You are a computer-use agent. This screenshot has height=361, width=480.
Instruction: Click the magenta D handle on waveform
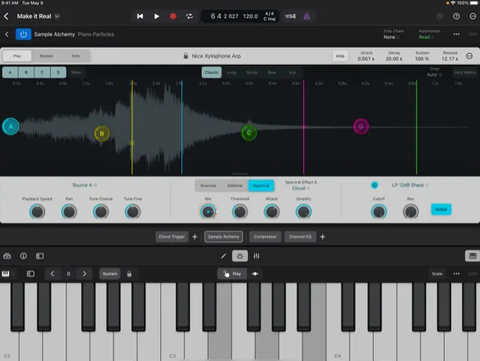(361, 127)
